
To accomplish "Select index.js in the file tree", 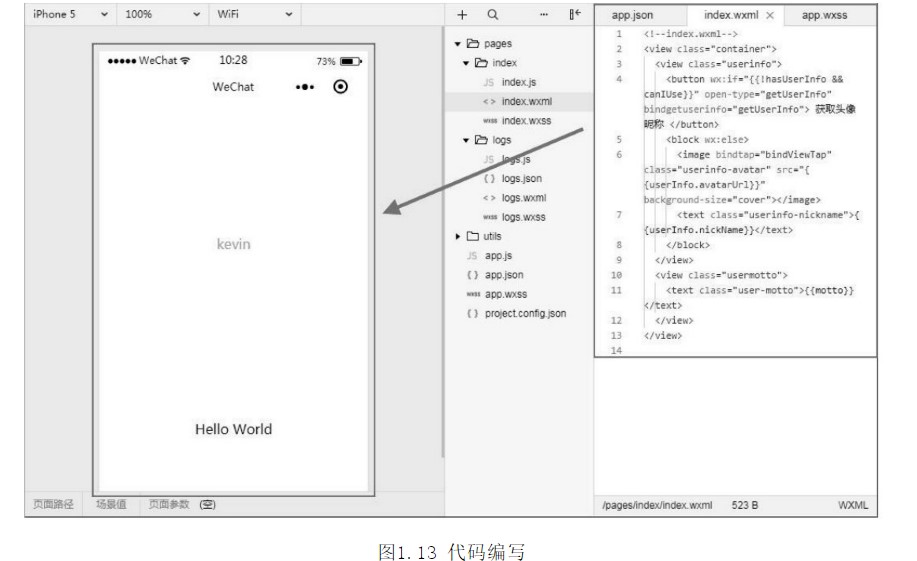I will tap(518, 82).
